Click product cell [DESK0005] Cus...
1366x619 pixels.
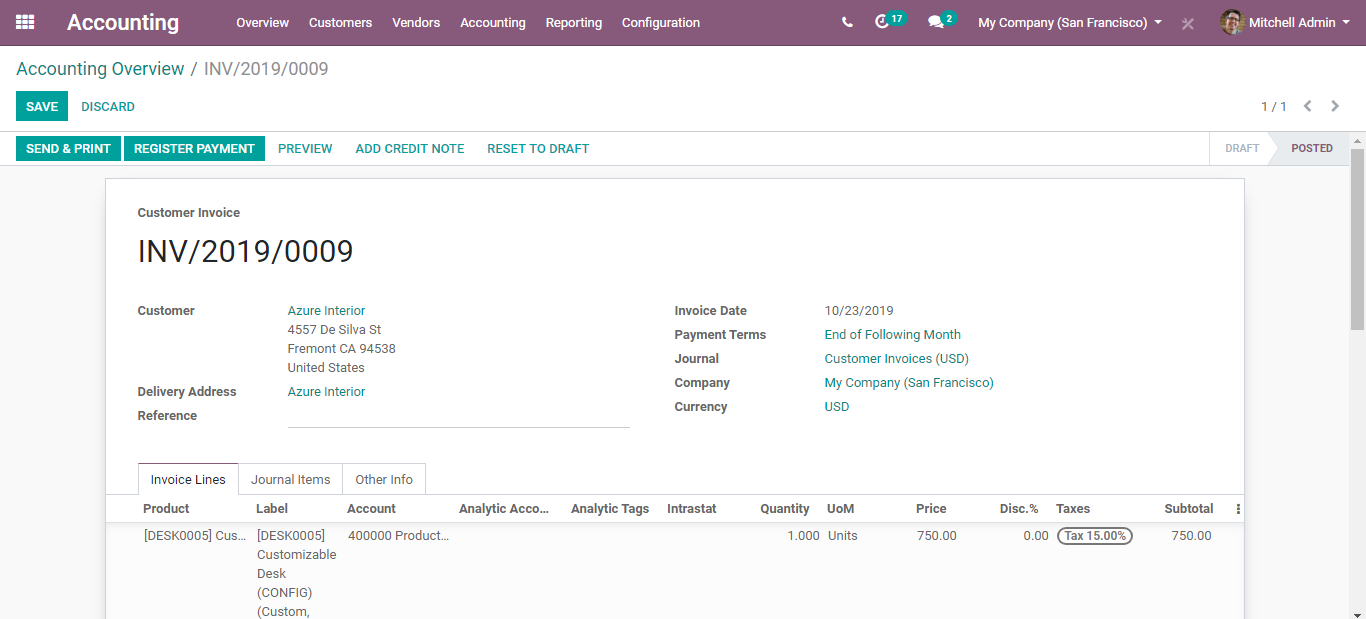pos(195,536)
